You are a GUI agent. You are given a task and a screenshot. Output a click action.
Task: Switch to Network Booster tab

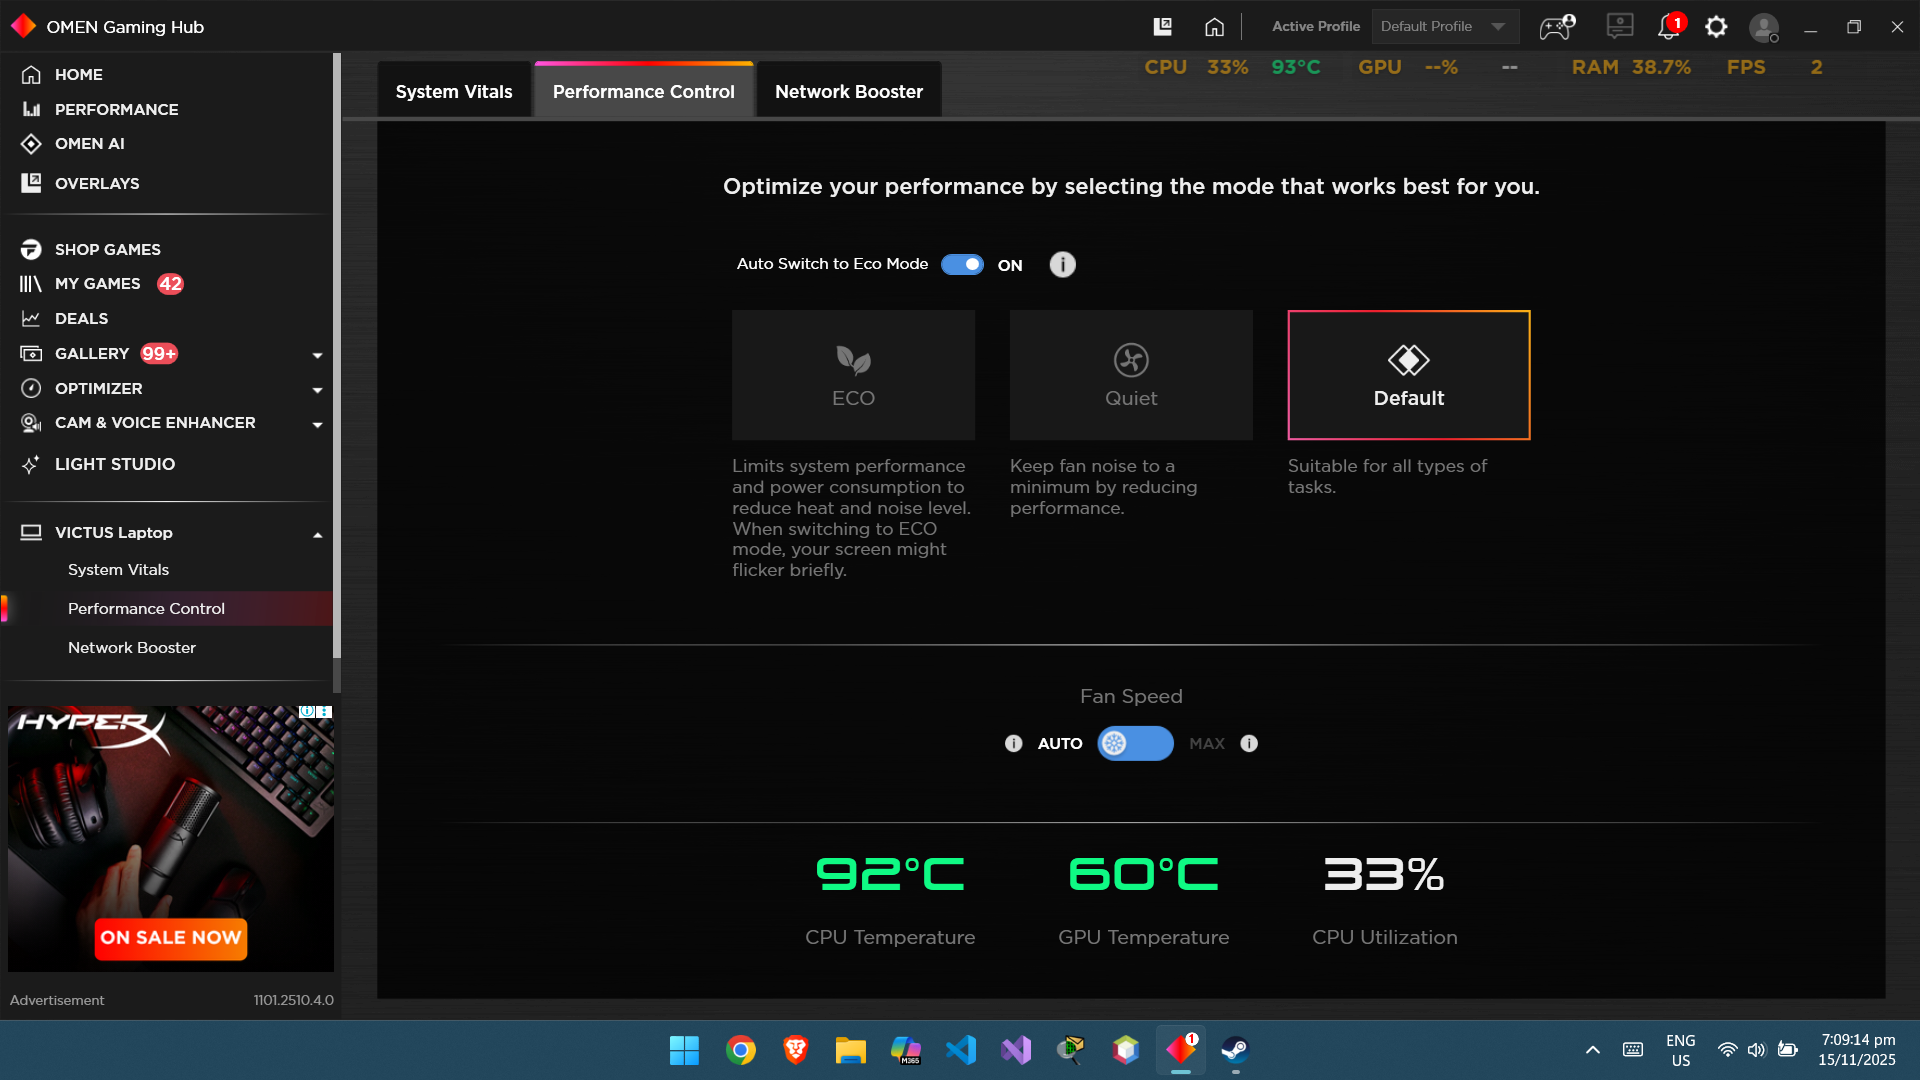tap(849, 91)
